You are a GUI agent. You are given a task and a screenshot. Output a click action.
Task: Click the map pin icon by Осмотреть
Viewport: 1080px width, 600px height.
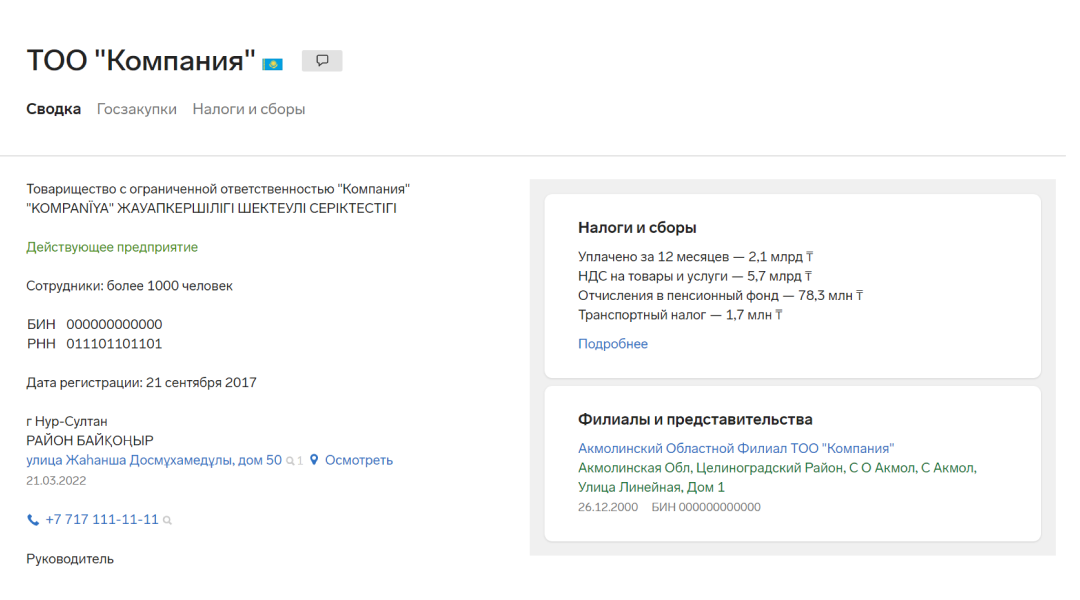click(x=314, y=461)
